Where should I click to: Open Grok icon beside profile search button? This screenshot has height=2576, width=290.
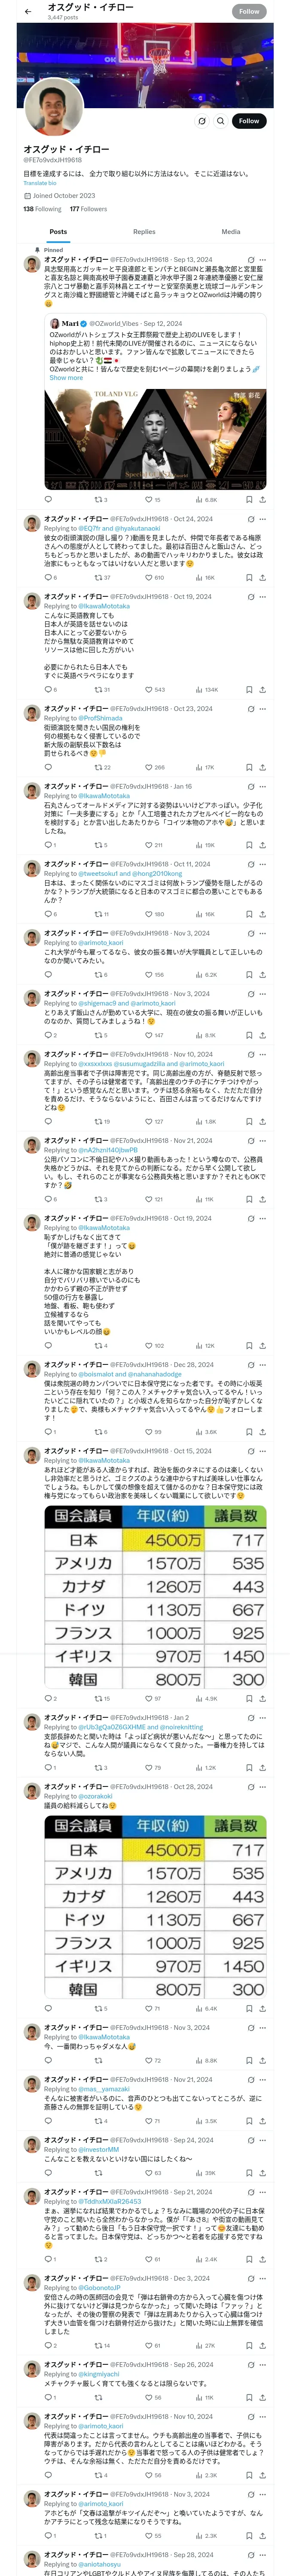point(202,121)
